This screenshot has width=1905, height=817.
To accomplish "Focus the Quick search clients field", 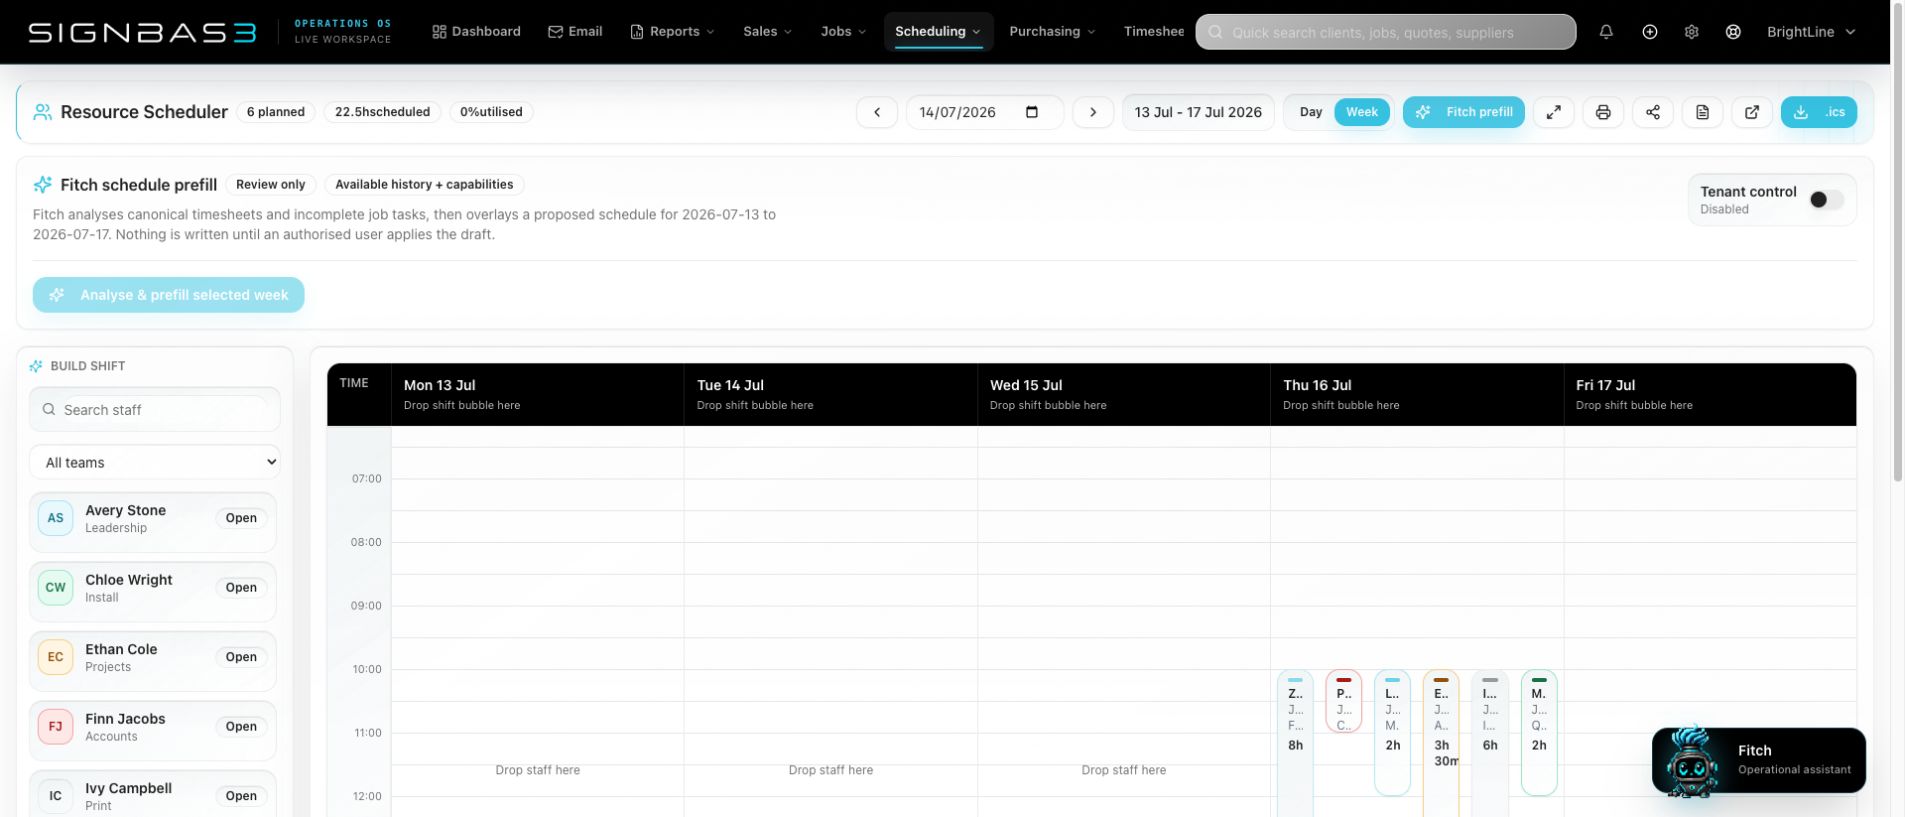I will [1386, 32].
